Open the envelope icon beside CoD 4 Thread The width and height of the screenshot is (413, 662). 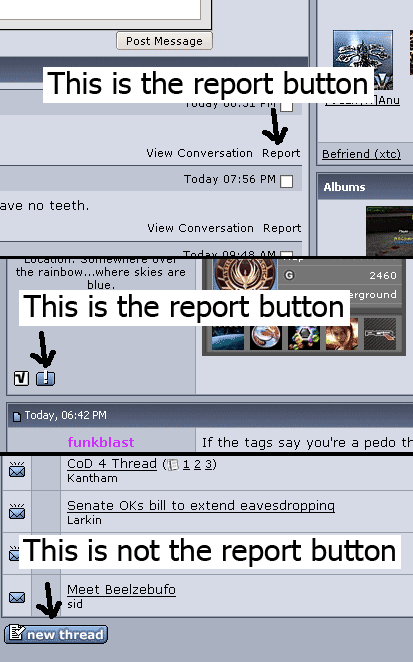click(17, 469)
